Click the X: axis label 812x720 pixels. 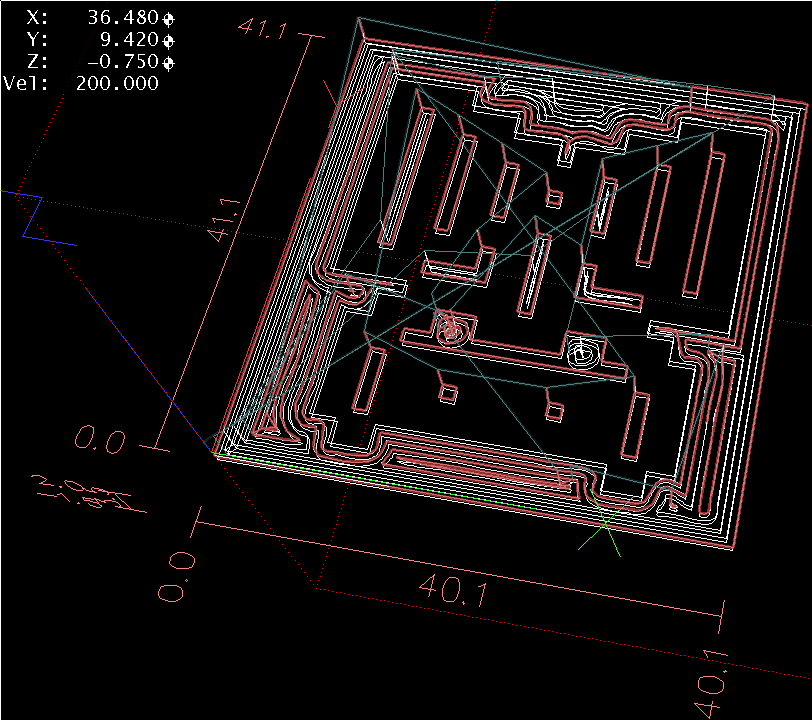36,19
